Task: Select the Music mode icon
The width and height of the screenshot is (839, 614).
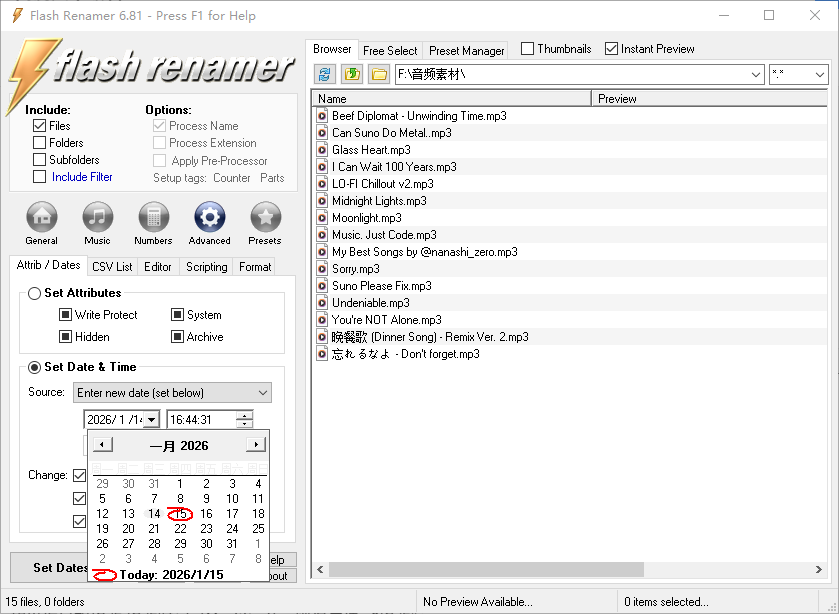Action: click(x=97, y=217)
